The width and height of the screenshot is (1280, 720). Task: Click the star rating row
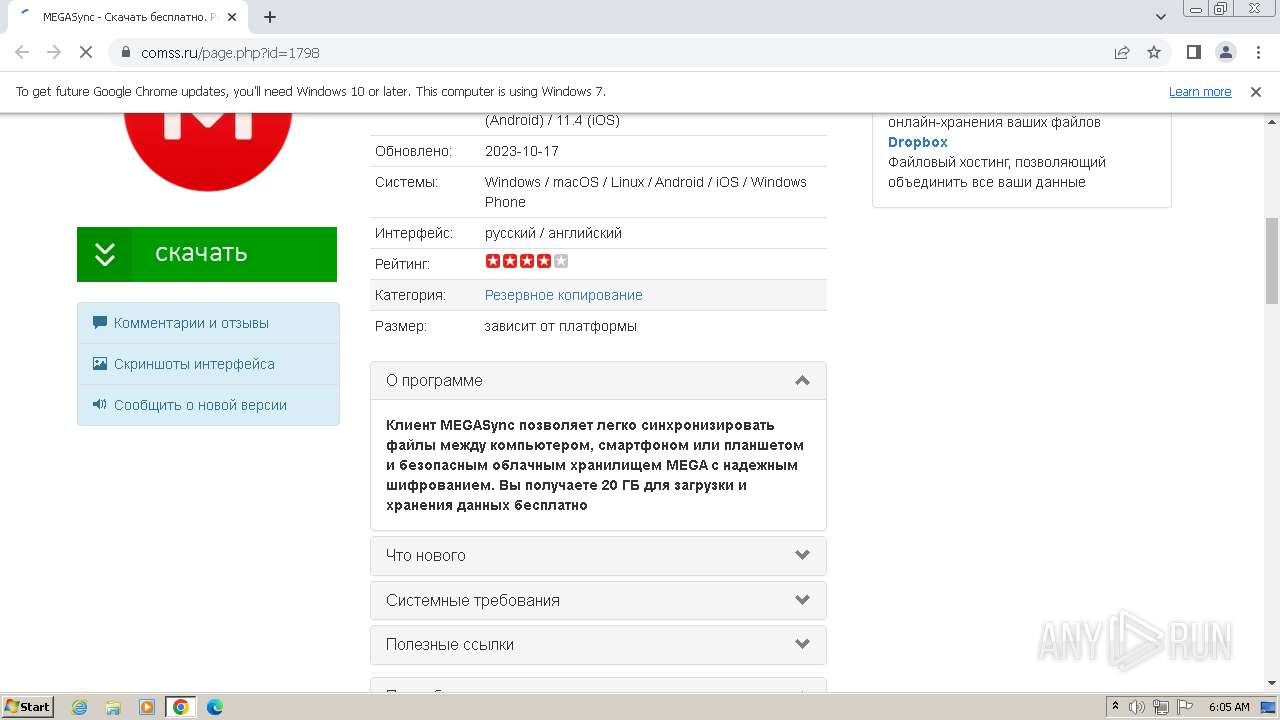(527, 262)
